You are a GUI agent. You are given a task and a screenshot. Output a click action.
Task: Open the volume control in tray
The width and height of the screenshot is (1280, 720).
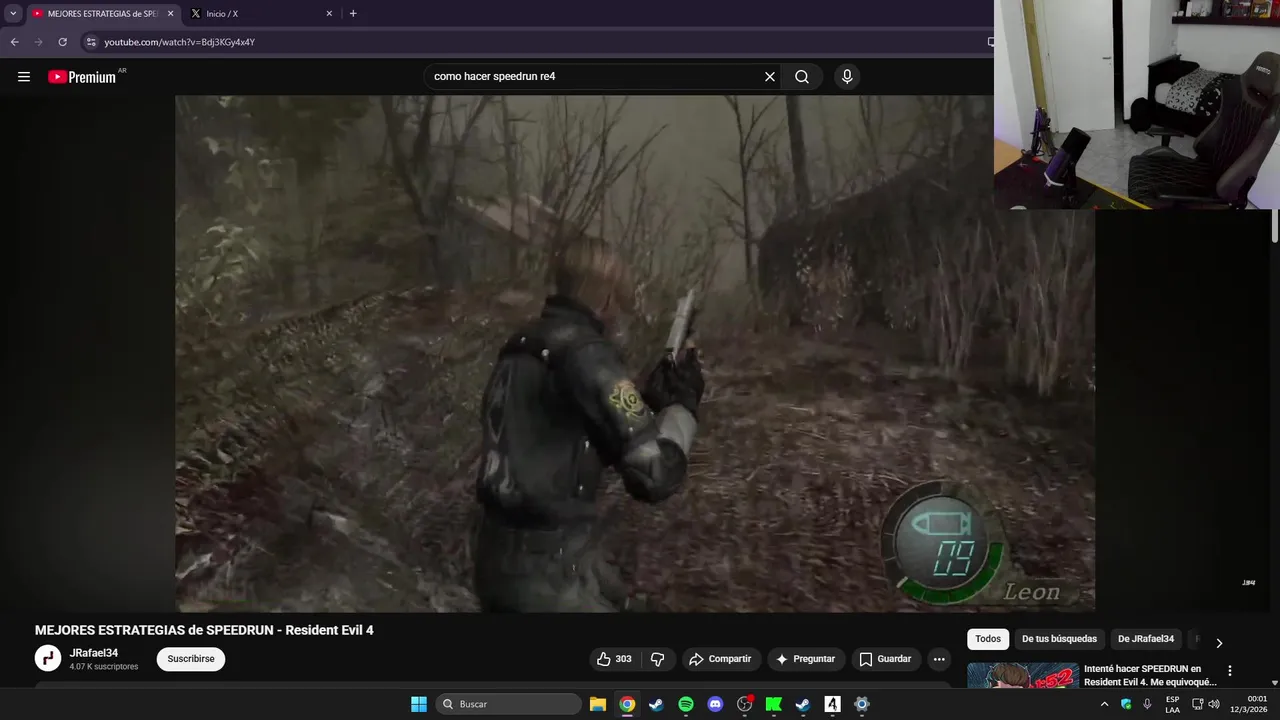(1214, 704)
